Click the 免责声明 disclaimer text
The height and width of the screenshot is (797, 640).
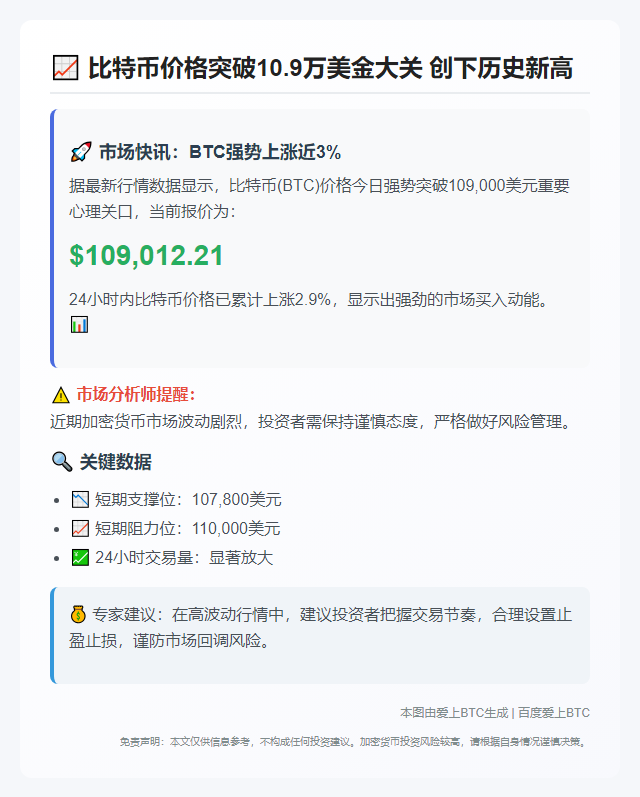[354, 742]
